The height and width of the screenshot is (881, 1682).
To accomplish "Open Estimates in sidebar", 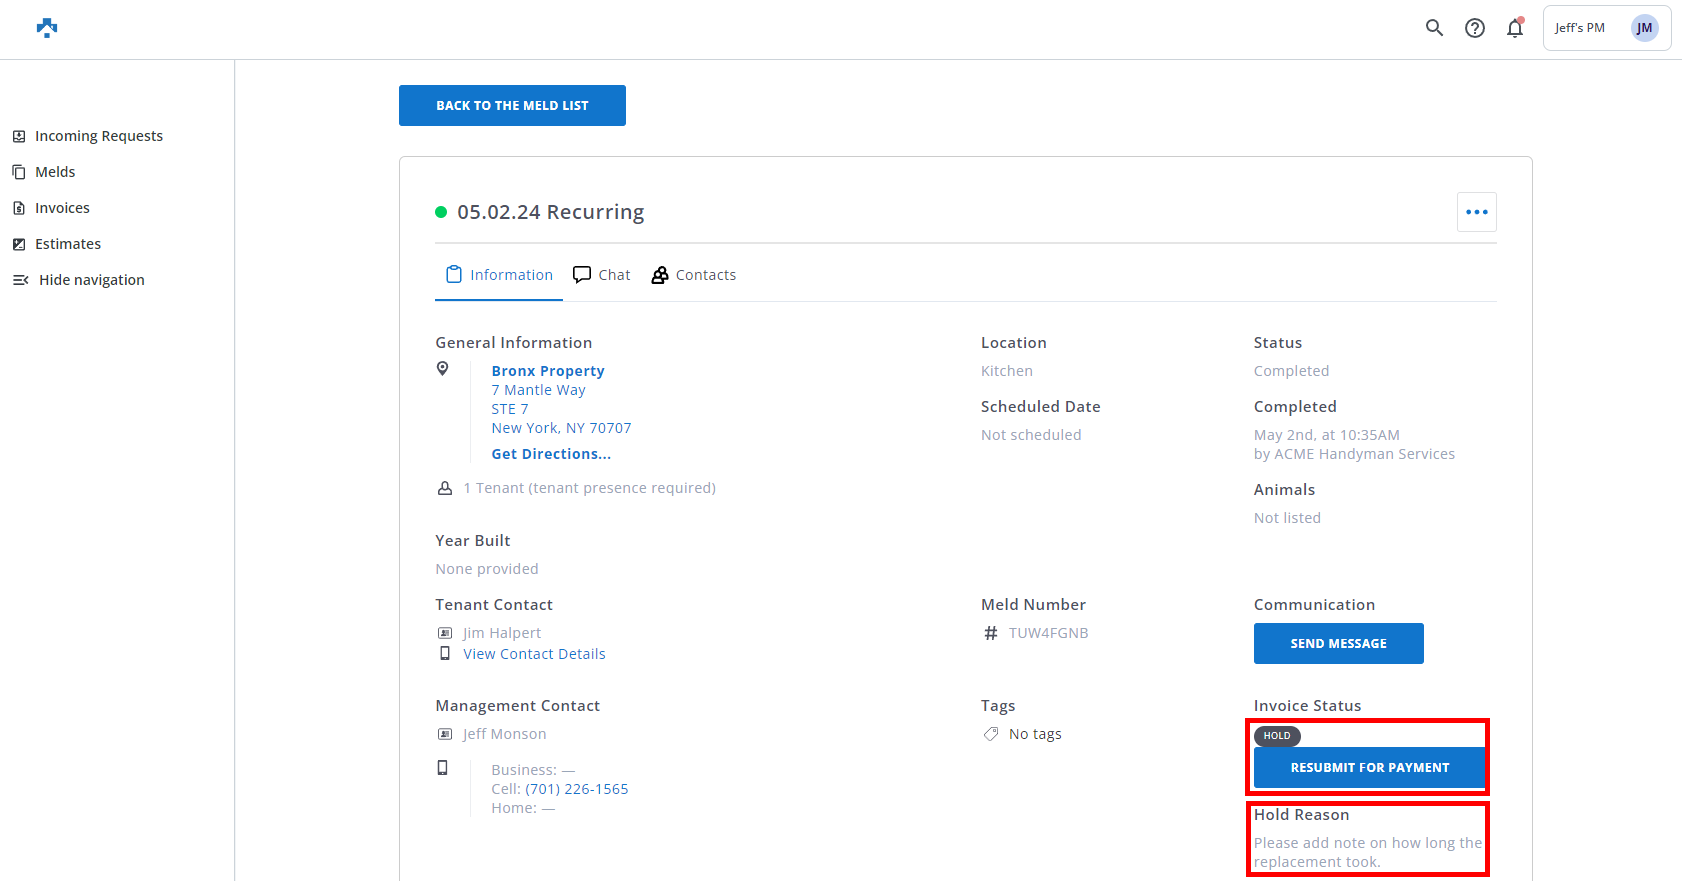I will 68,244.
